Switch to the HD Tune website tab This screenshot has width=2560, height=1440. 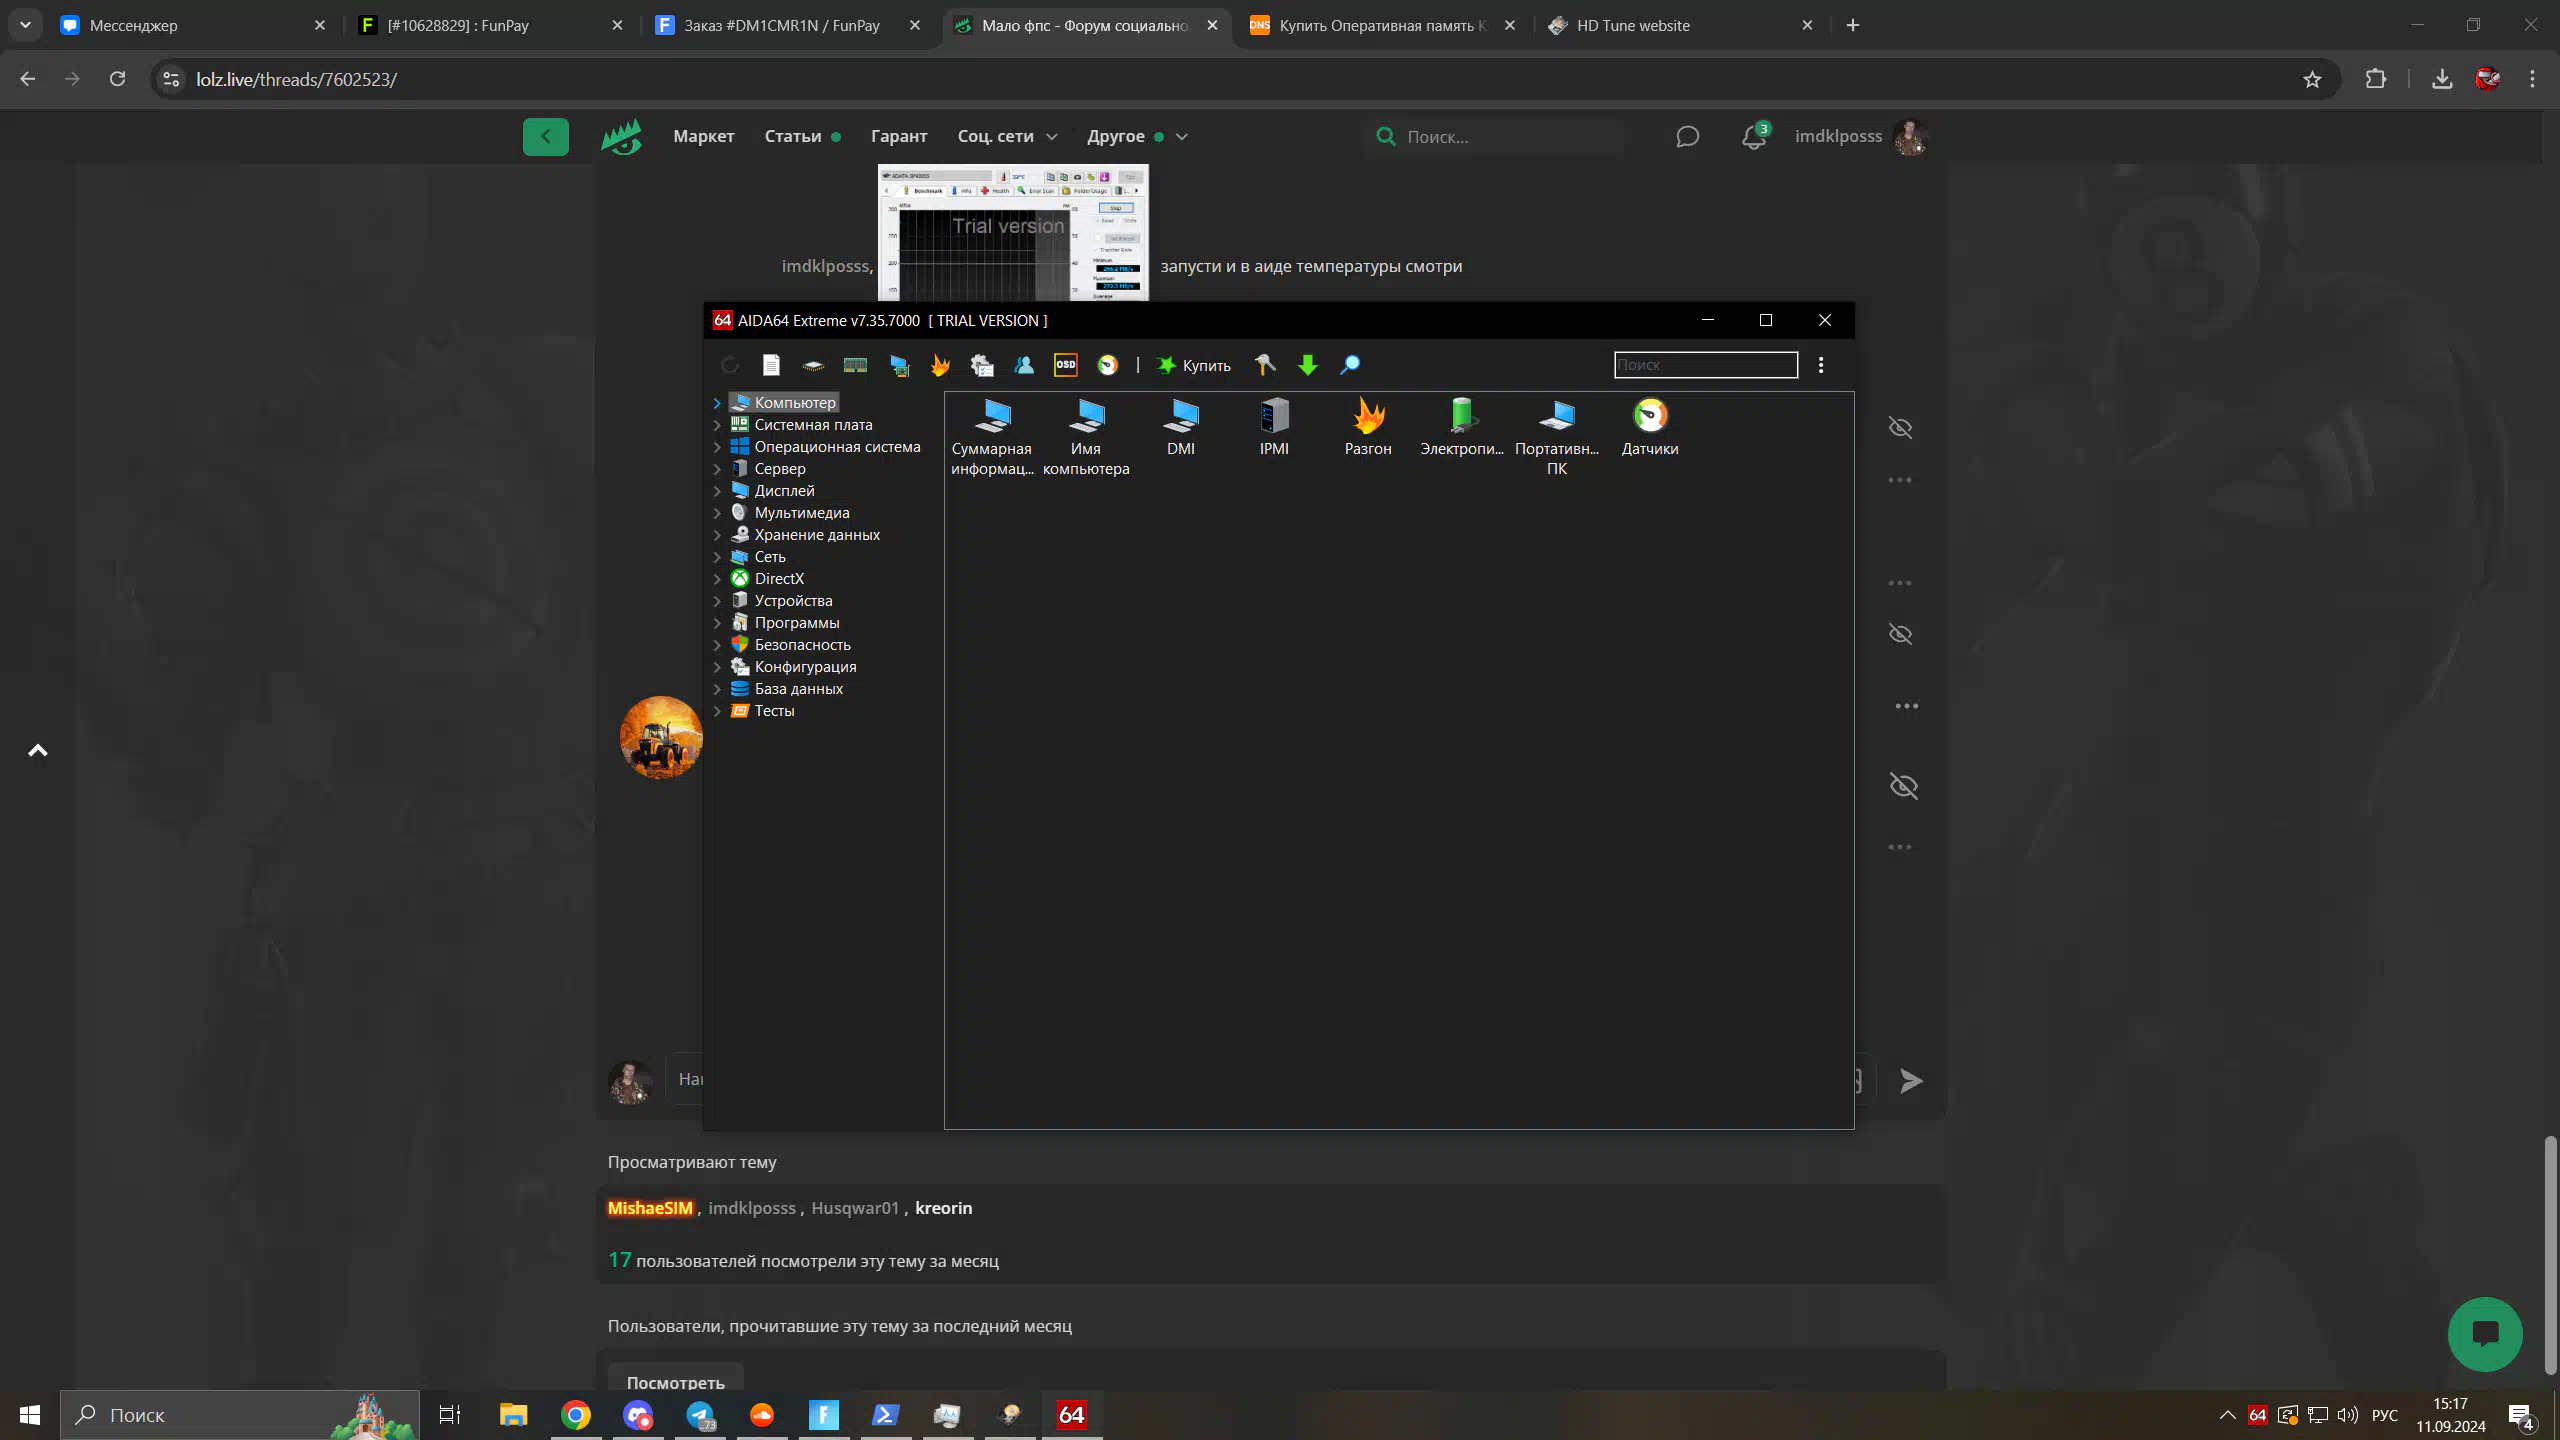coord(1680,26)
